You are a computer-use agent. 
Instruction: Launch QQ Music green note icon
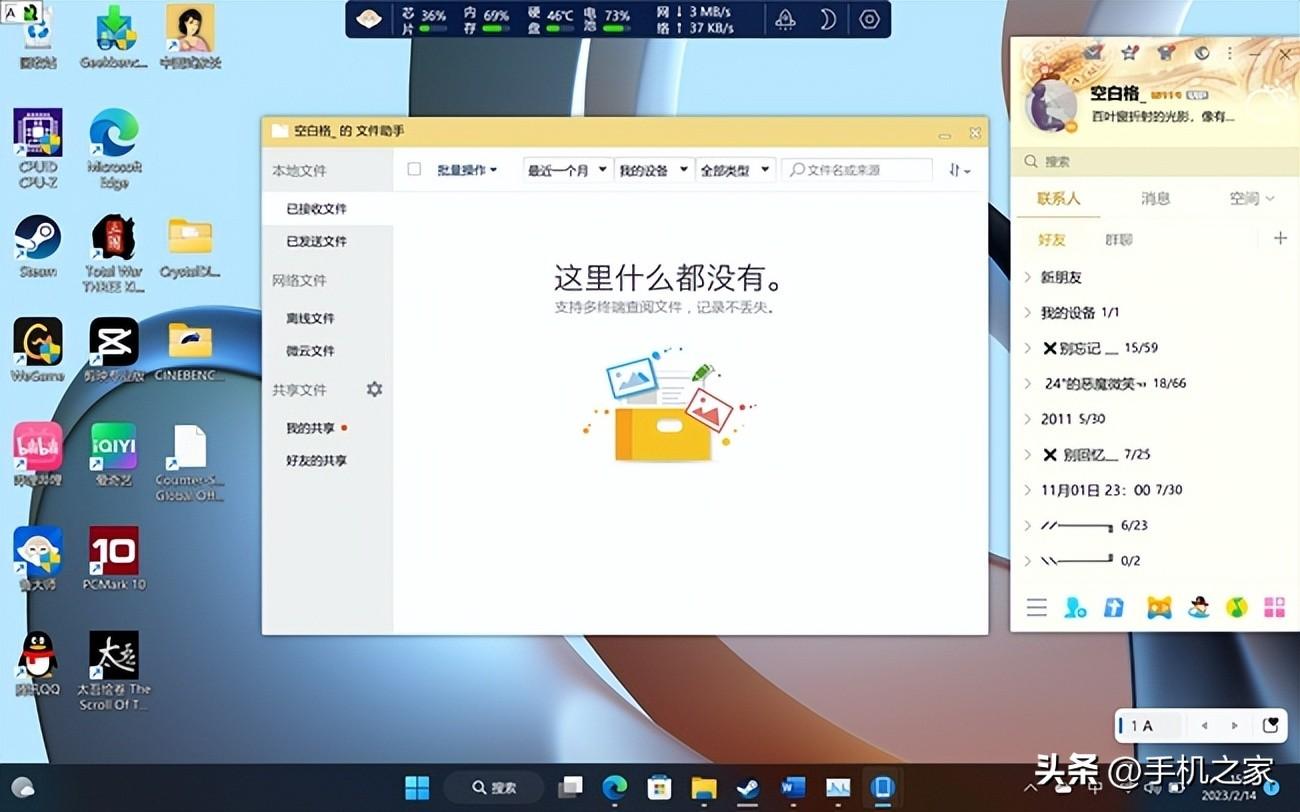(1237, 607)
